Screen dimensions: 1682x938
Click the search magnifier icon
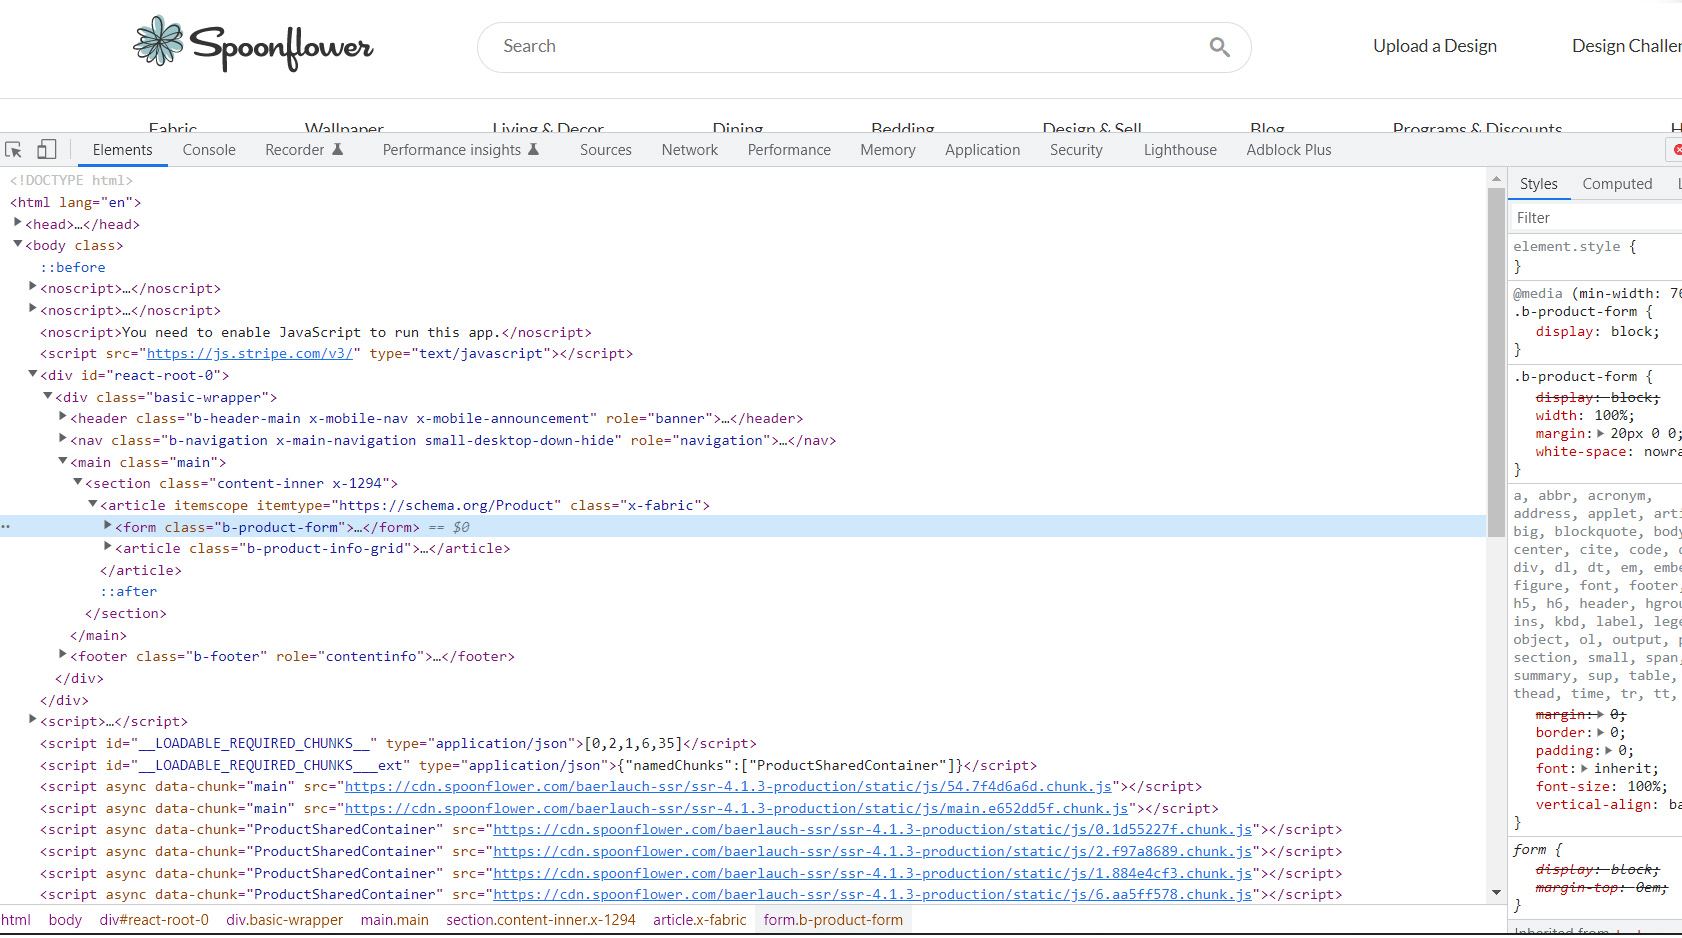click(1219, 47)
